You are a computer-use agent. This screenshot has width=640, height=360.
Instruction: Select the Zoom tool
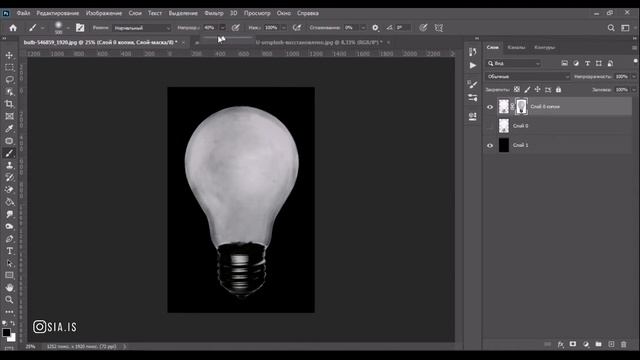coord(9,300)
